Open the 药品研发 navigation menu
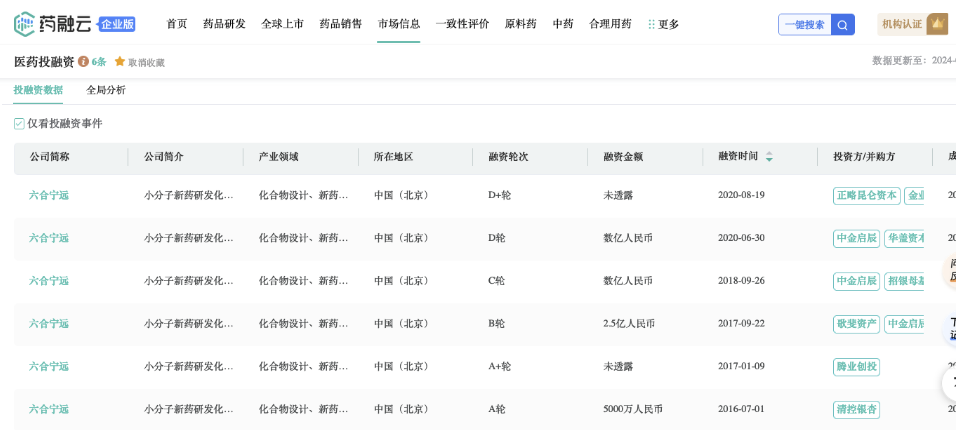 coord(224,24)
